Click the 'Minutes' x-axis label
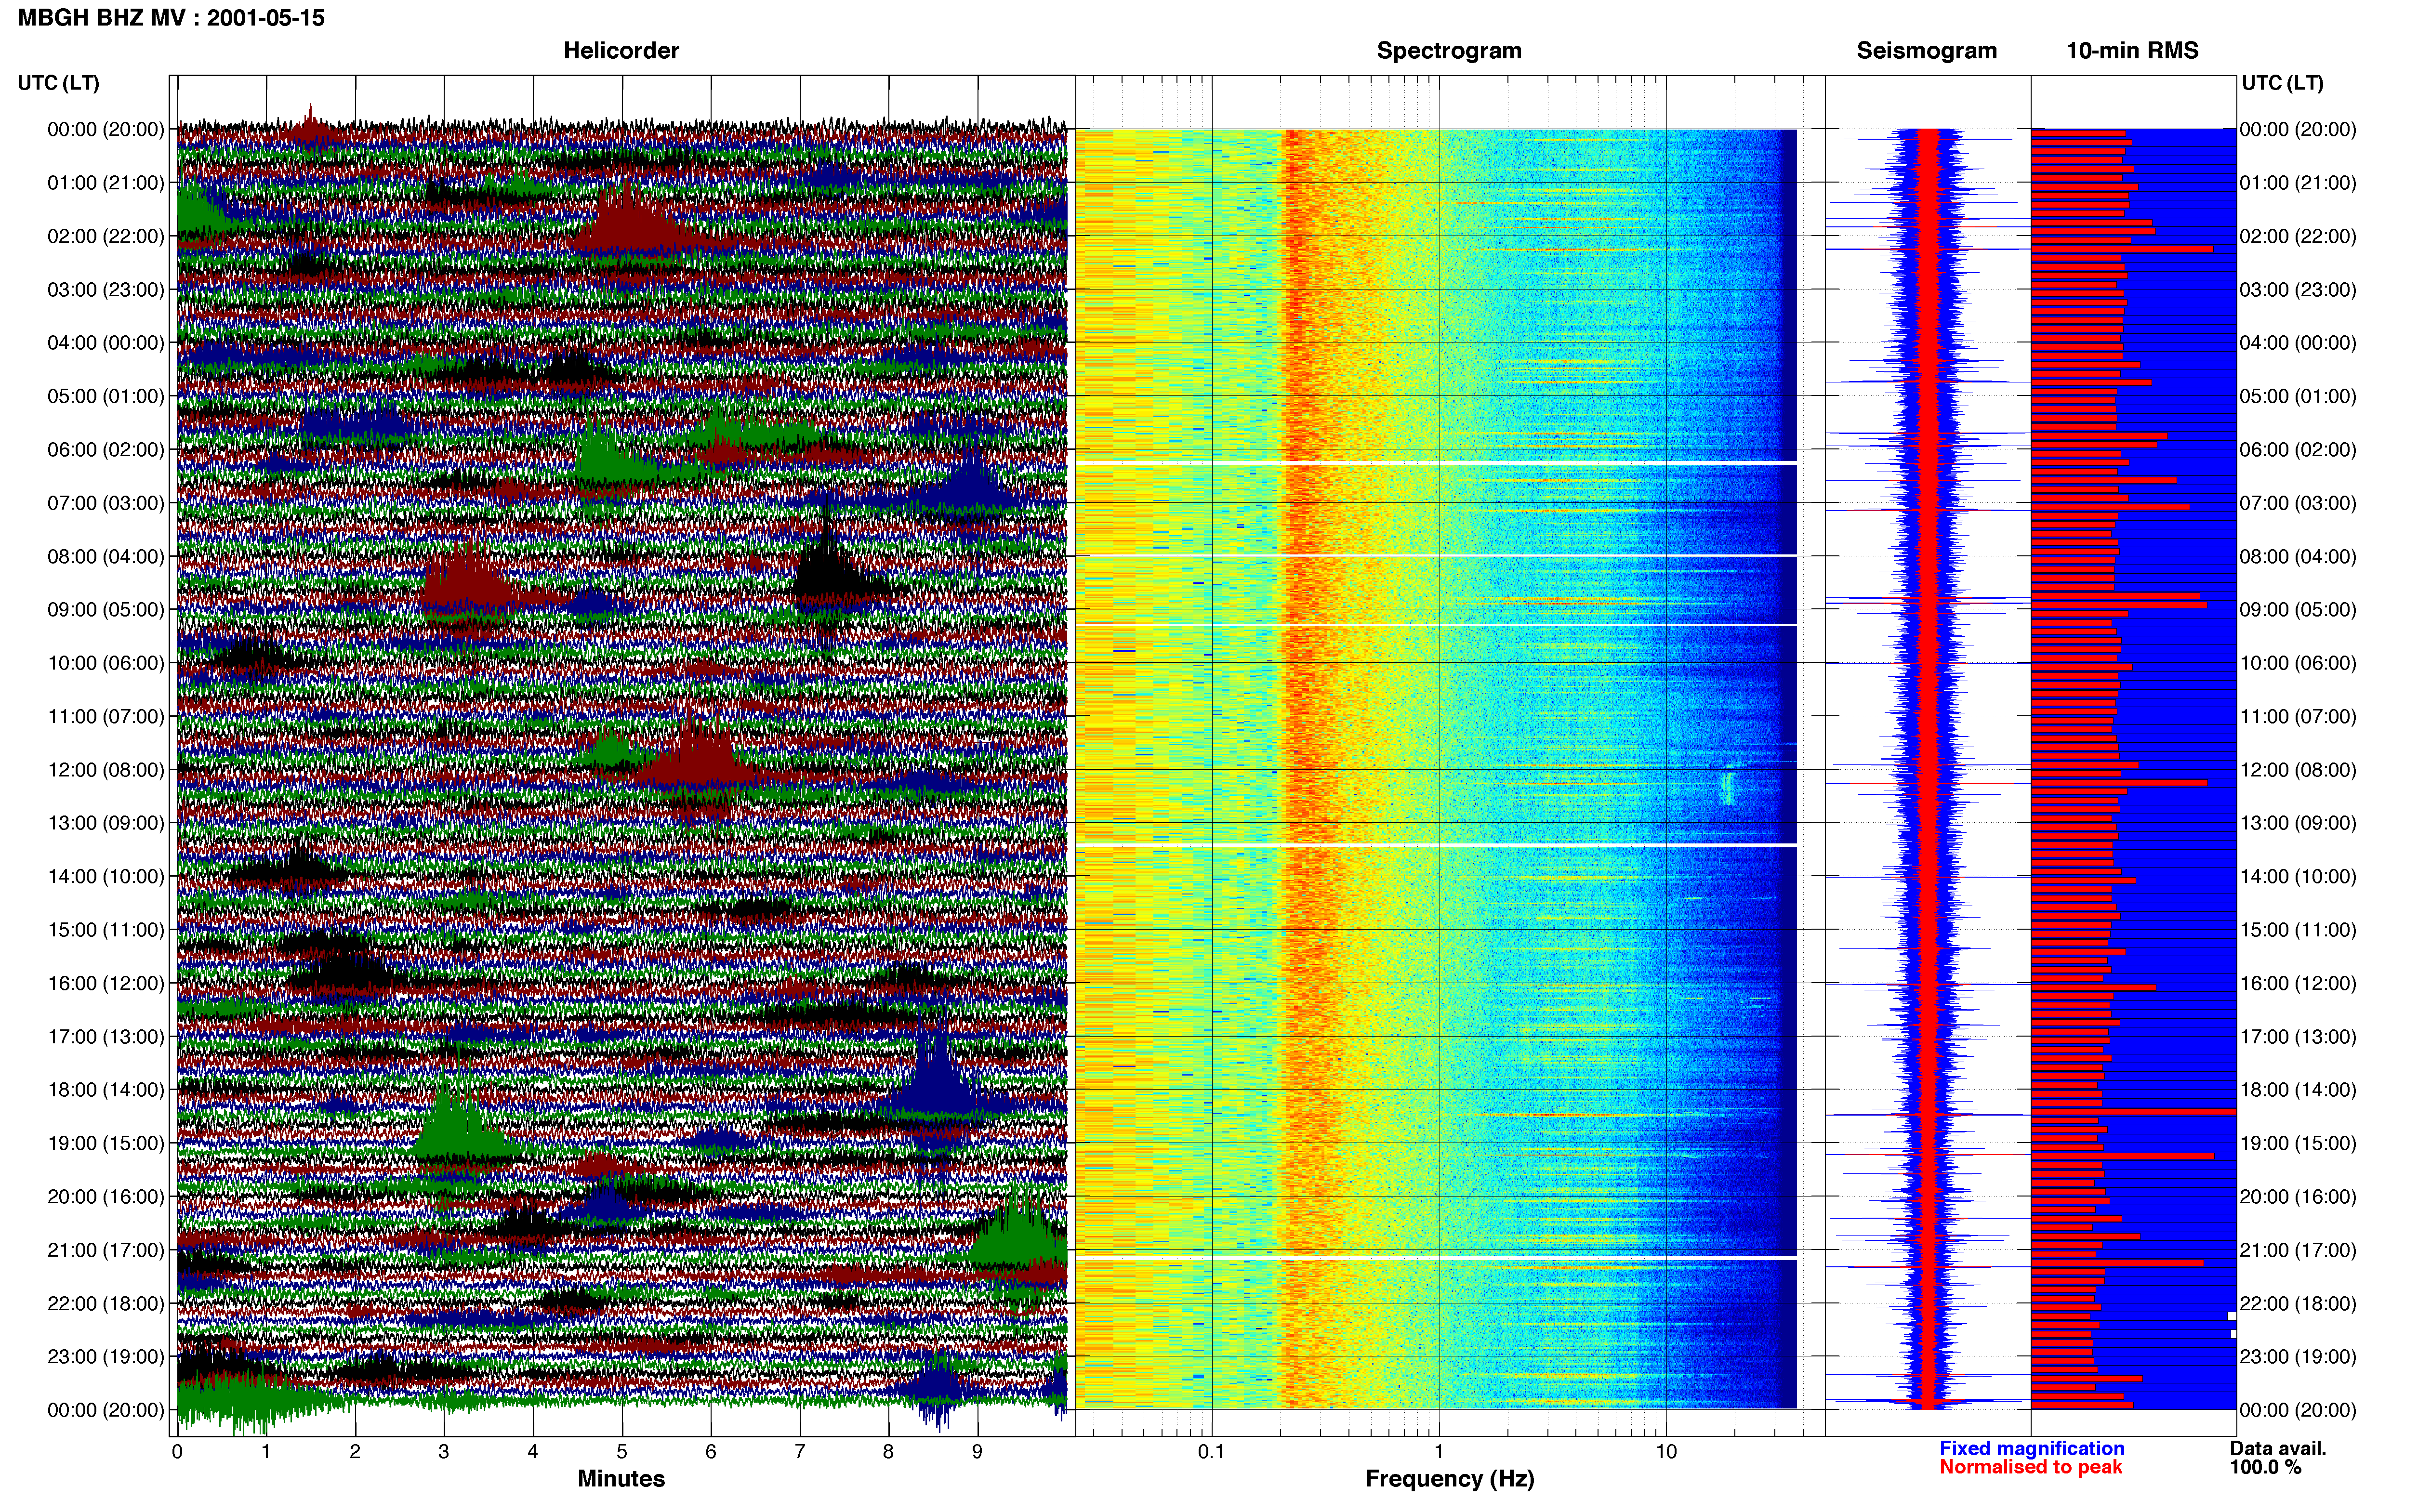The width and height of the screenshot is (2418, 1512). [621, 1479]
